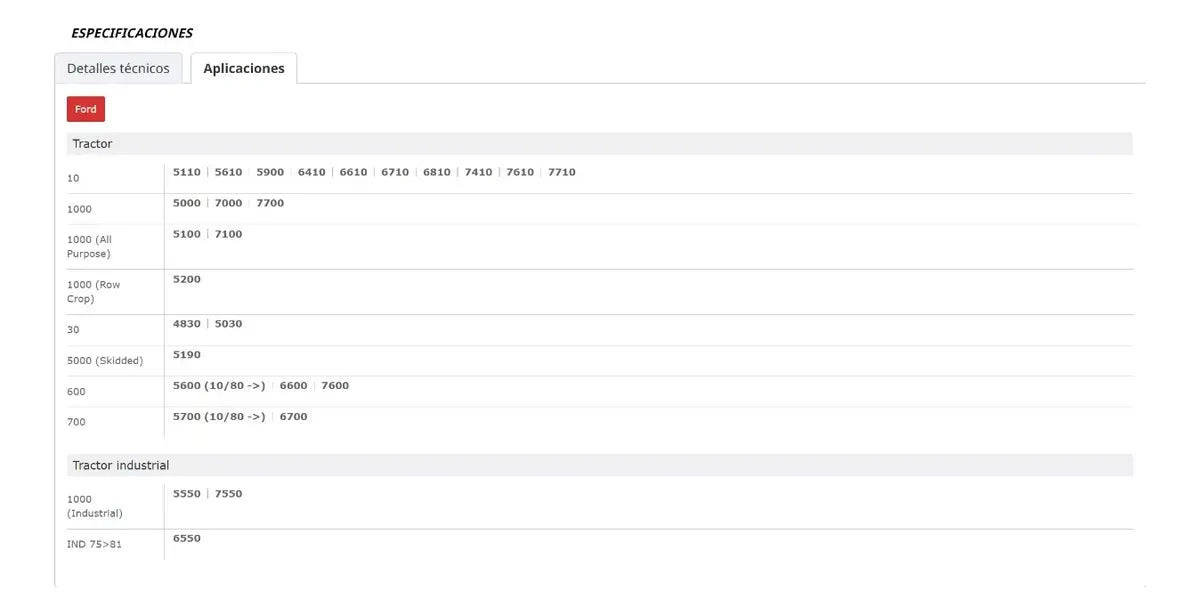The image size is (1200, 615).
Task: Click model 5200 under Row Crop
Action: pos(187,279)
